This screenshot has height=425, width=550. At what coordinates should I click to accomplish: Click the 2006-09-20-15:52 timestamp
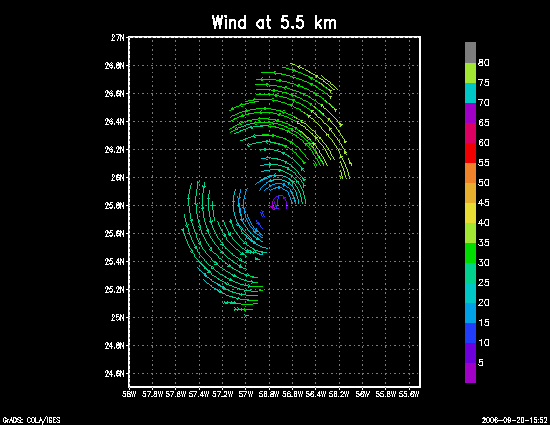(514, 420)
